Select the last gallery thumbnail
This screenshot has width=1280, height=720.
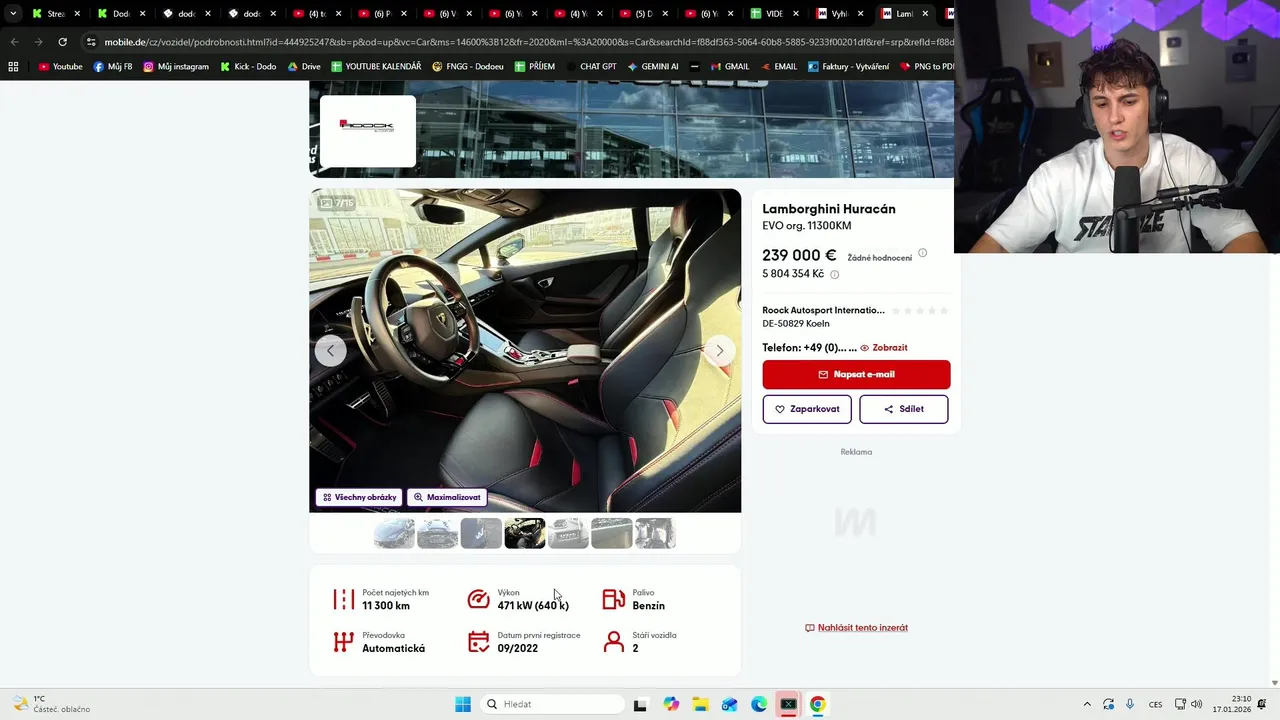pos(655,533)
